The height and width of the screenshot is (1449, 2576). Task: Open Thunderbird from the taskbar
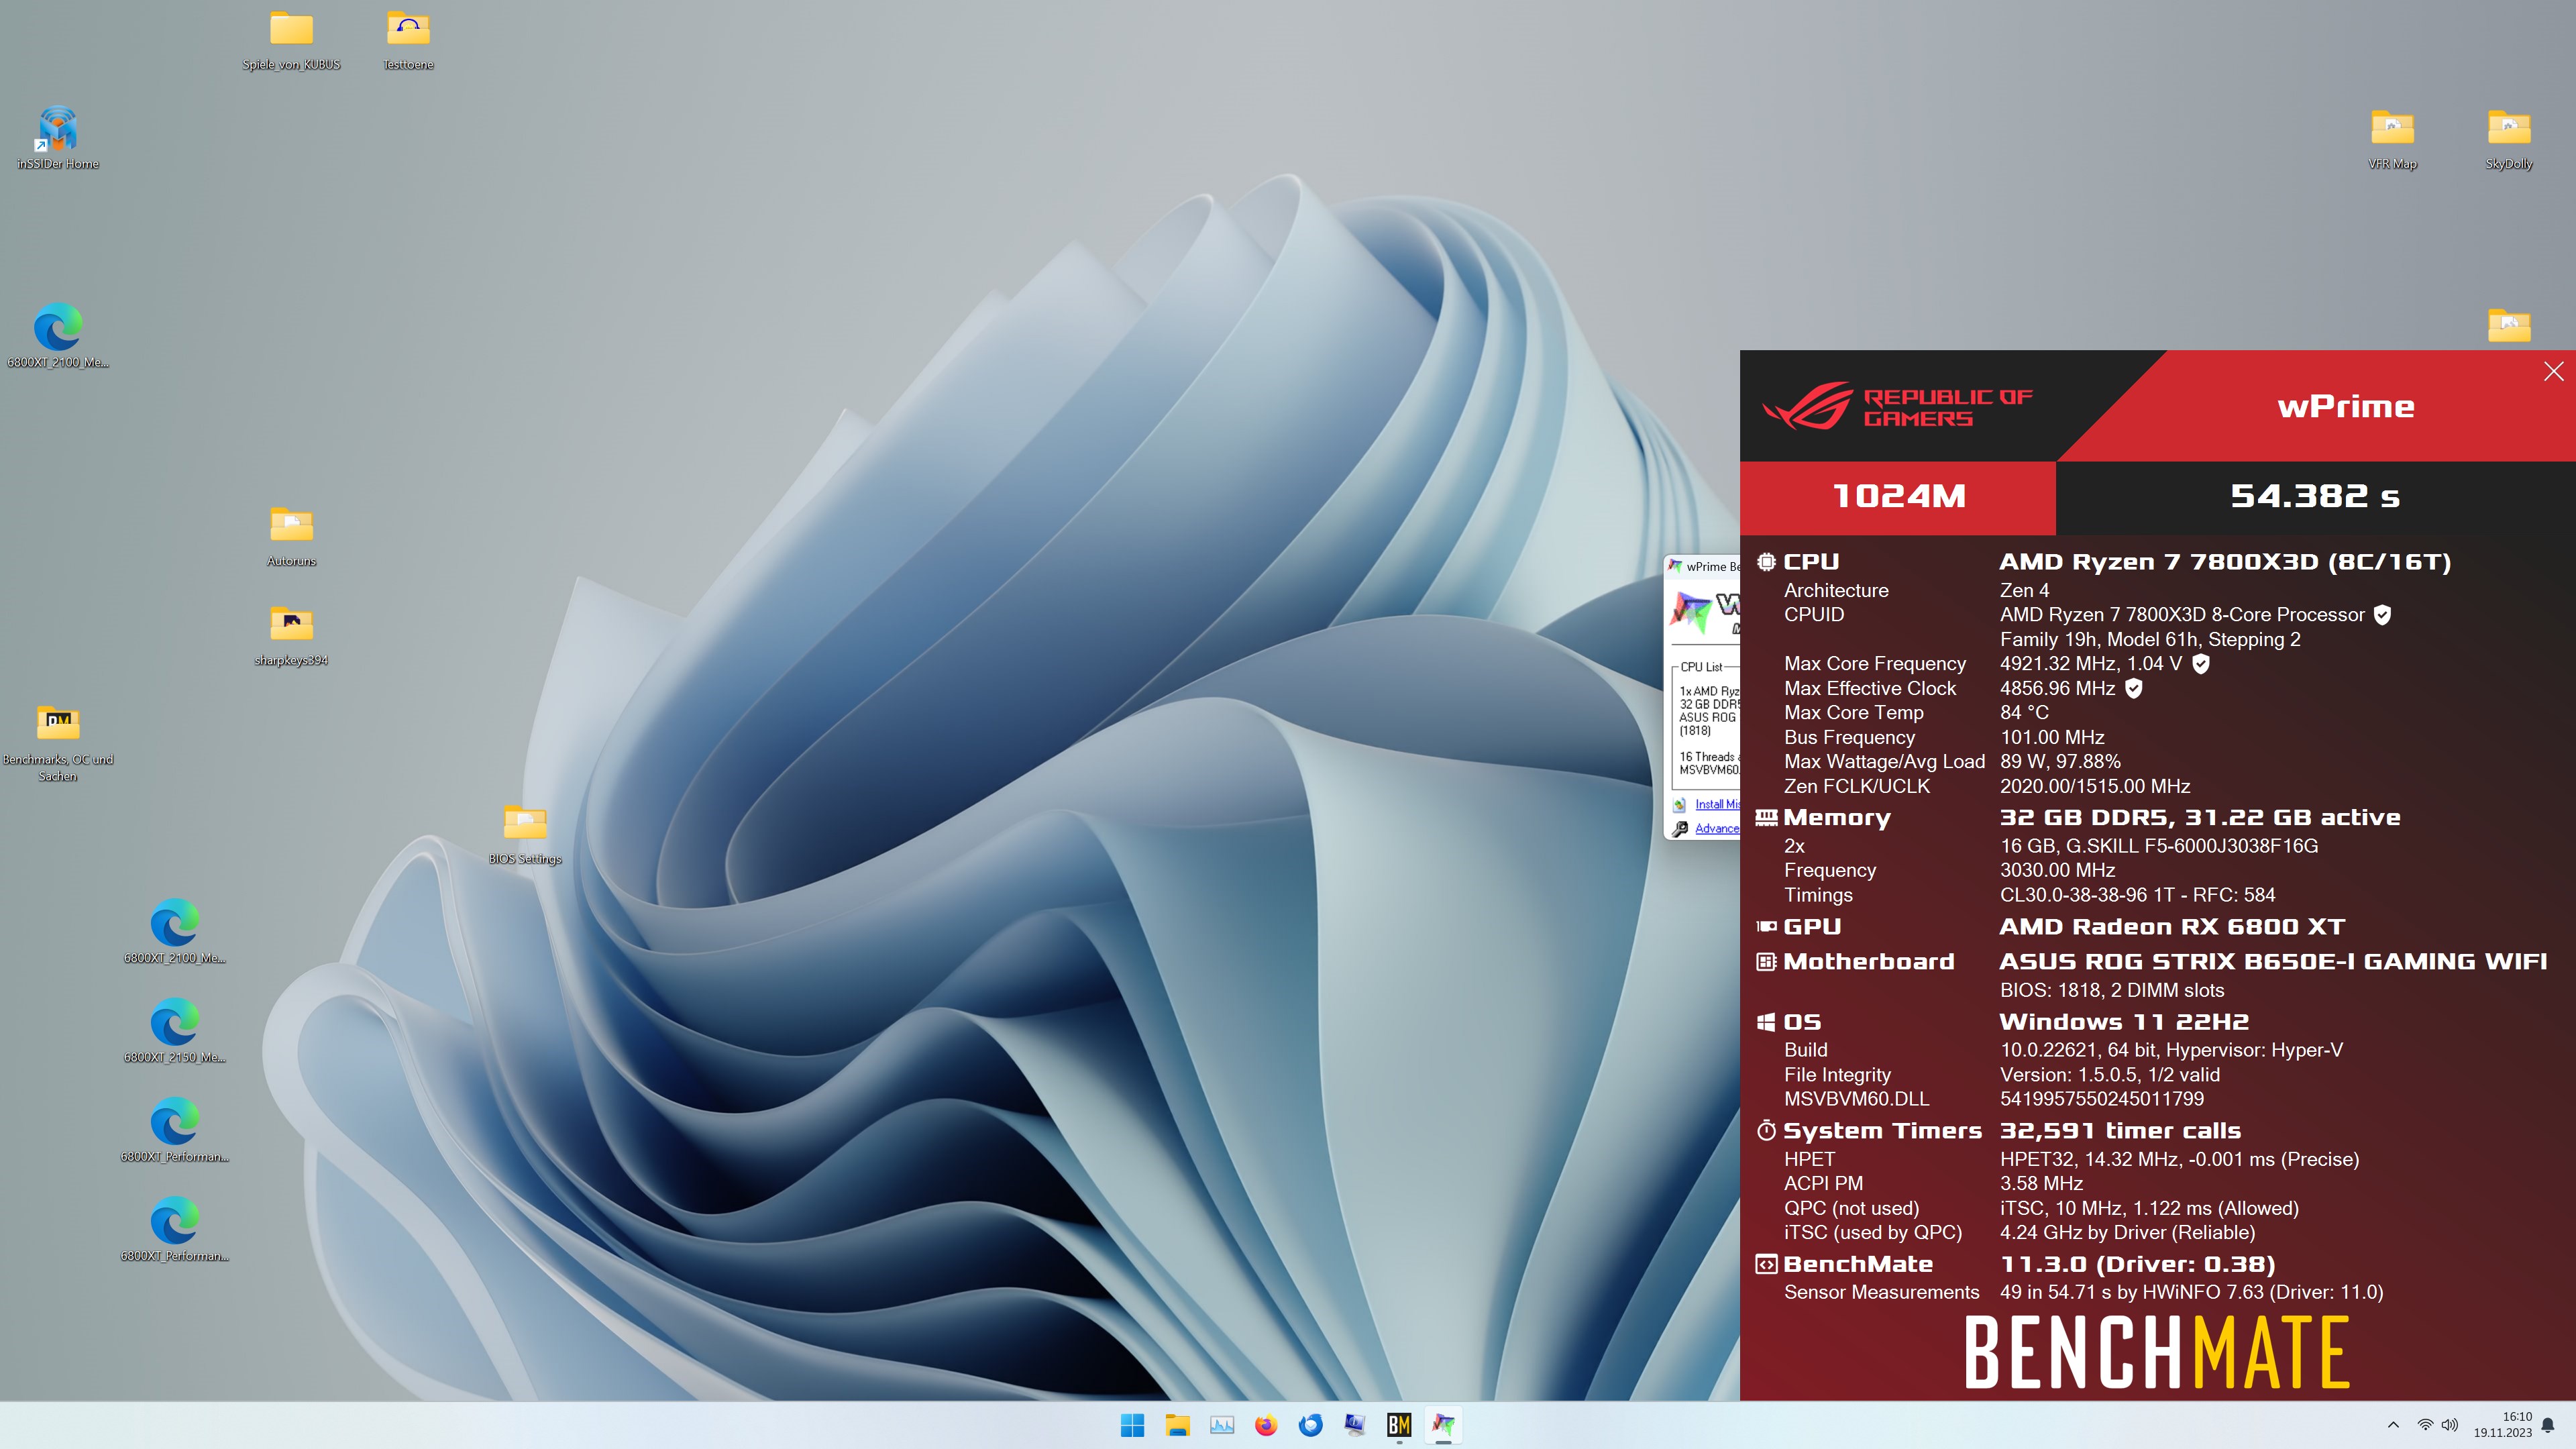tap(1310, 1425)
